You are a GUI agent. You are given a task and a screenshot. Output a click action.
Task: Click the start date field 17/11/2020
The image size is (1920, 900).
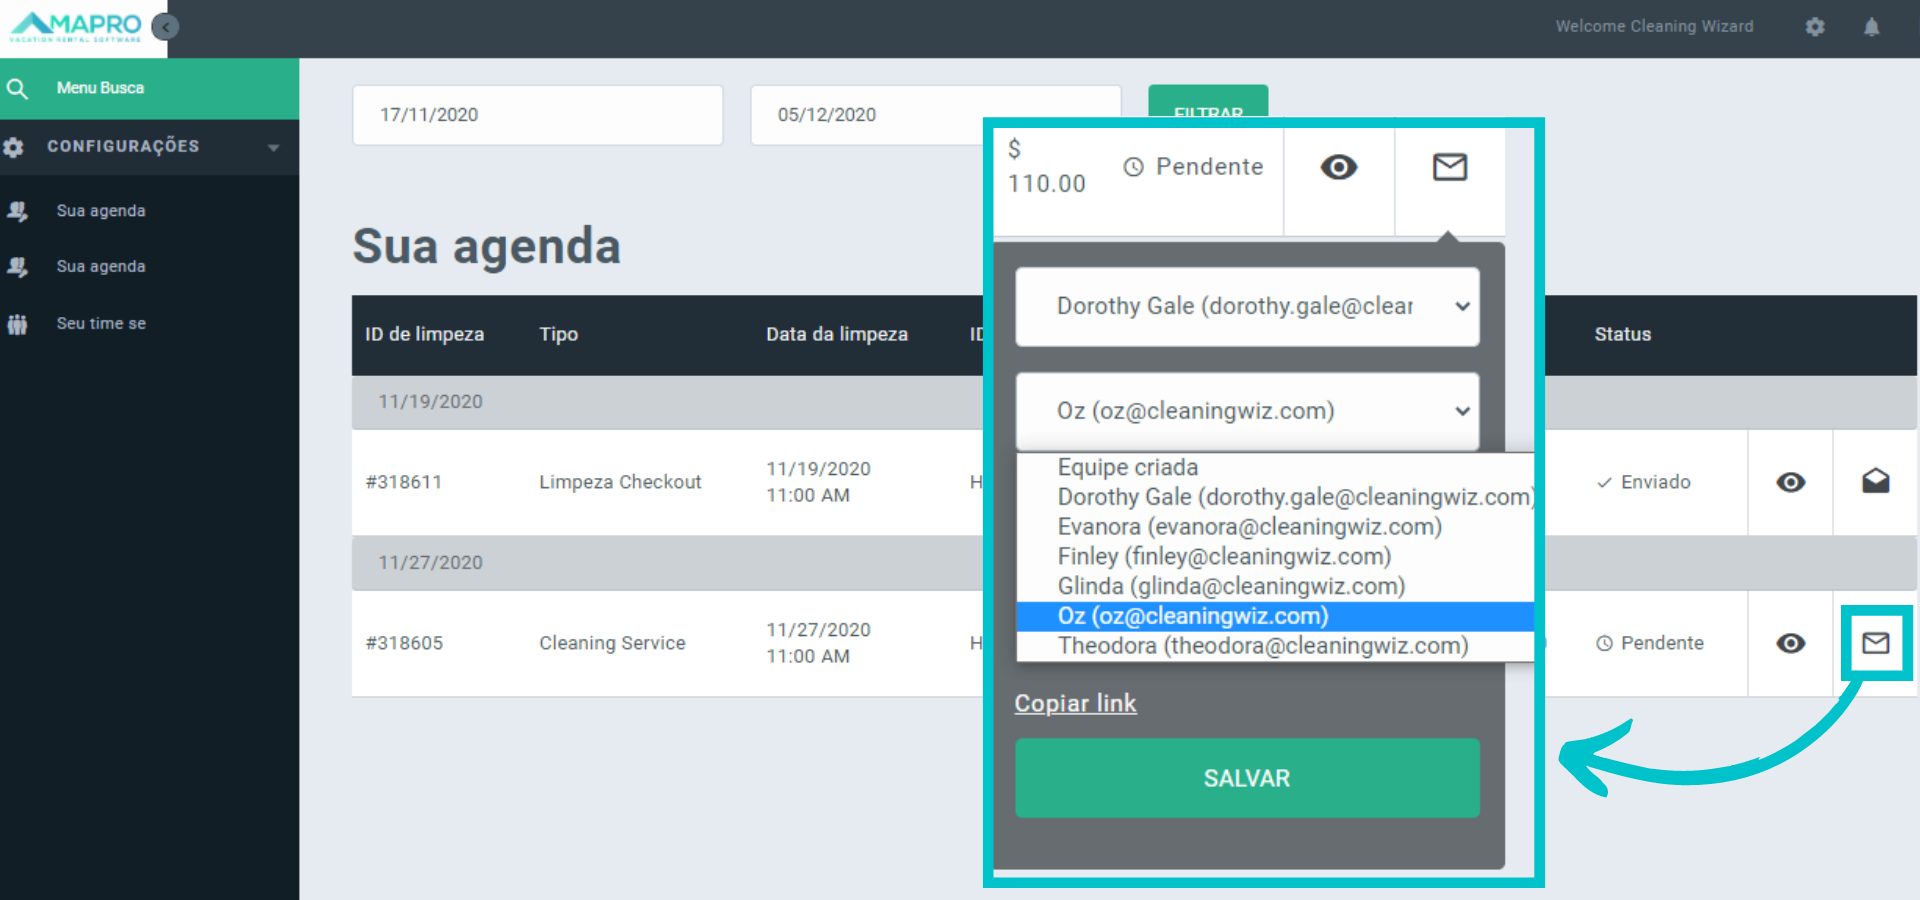click(x=537, y=115)
